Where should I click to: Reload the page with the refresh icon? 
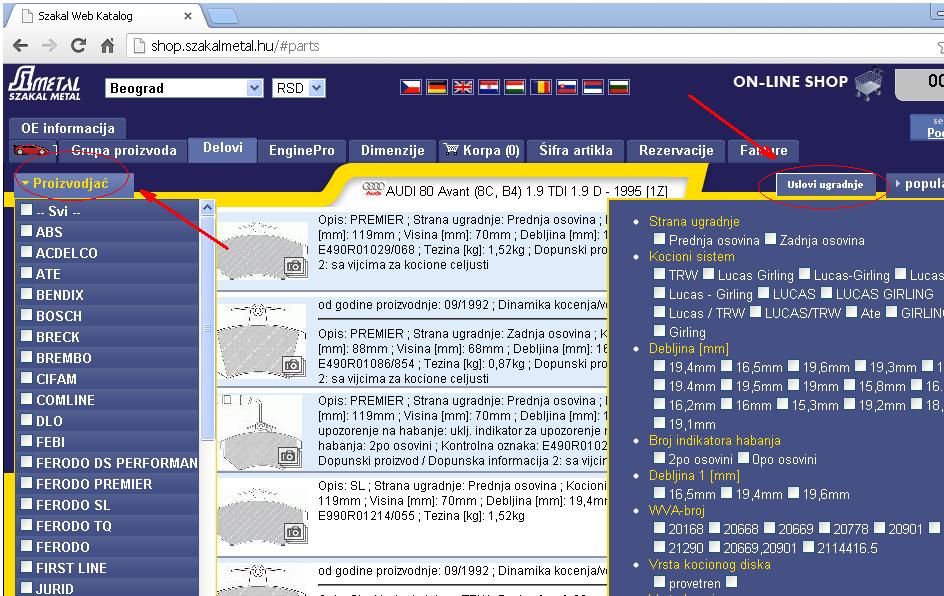pos(78,45)
